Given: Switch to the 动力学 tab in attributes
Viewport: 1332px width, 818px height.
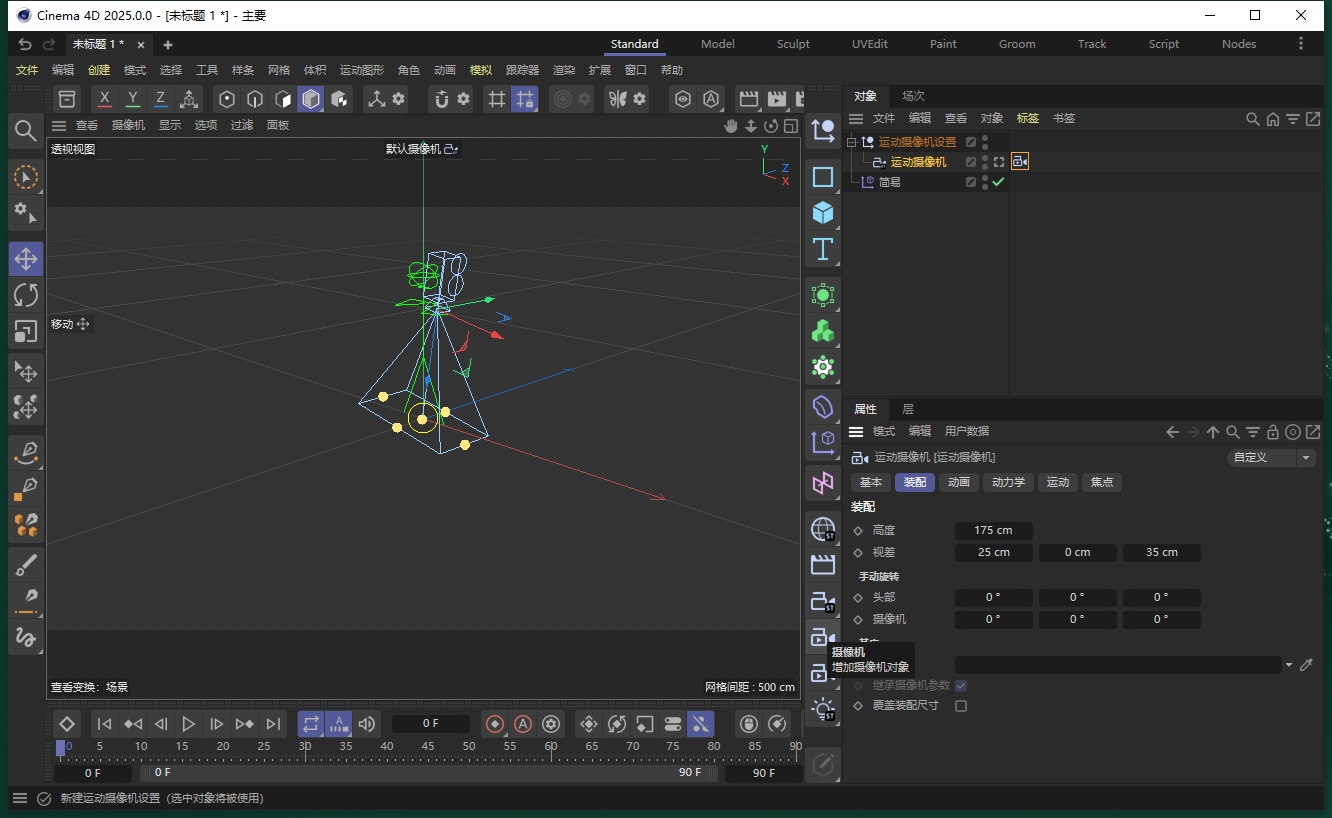Looking at the screenshot, I should [x=1008, y=482].
